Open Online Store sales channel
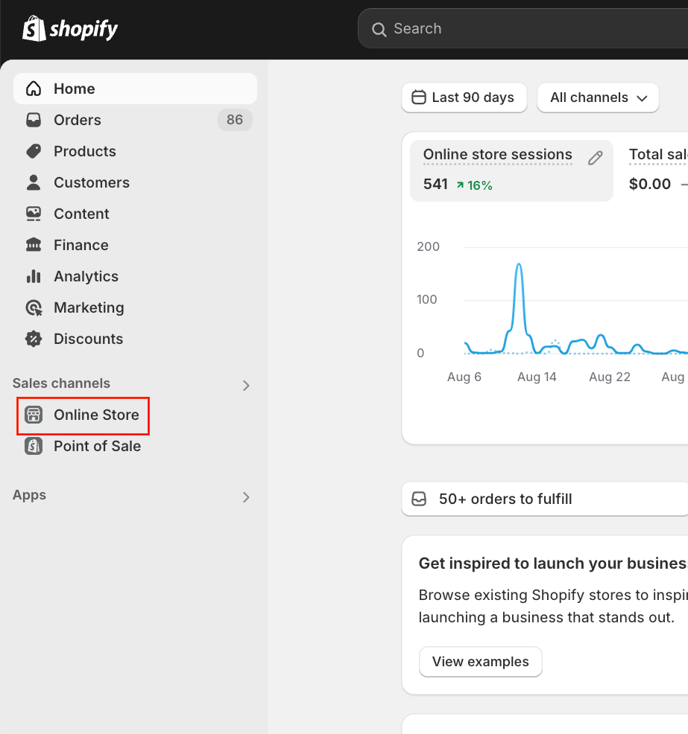The image size is (688, 734). 135,415
